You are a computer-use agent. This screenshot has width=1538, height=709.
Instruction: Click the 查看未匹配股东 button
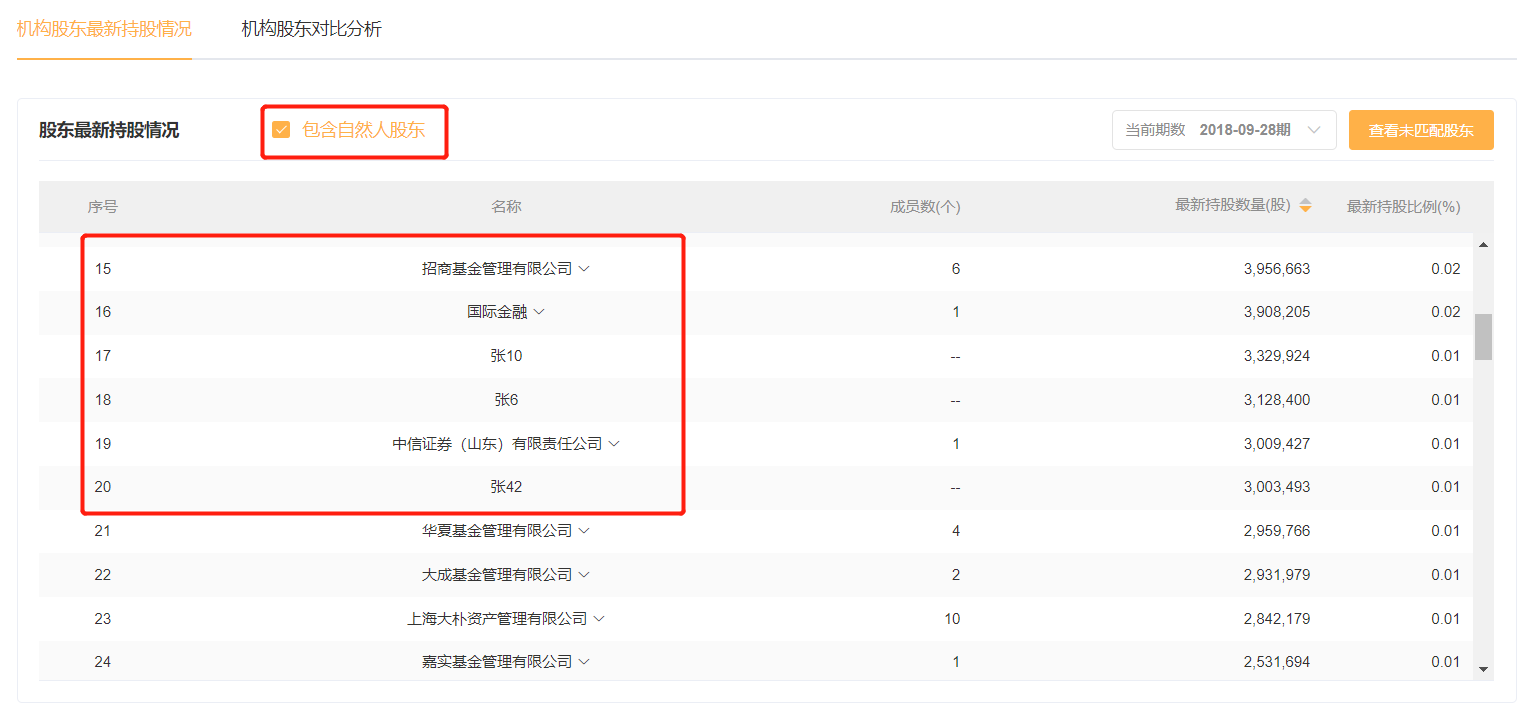(1421, 130)
